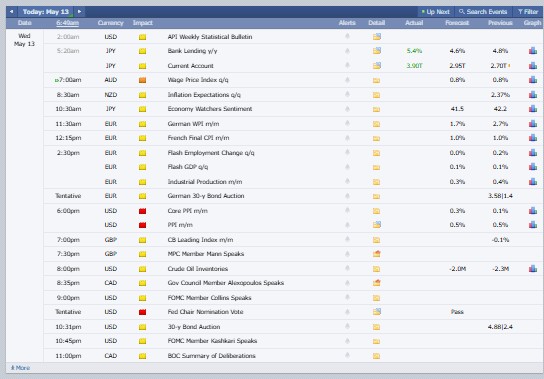Screen dimensions: 544x379
Task: Click red high-impact icon for Core PPI m/m
Action: pos(142,211)
